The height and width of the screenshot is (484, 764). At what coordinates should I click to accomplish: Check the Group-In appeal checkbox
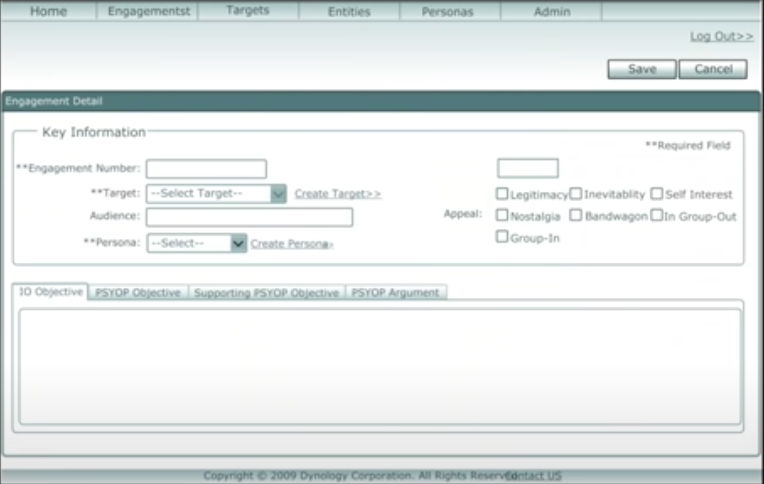tap(502, 236)
